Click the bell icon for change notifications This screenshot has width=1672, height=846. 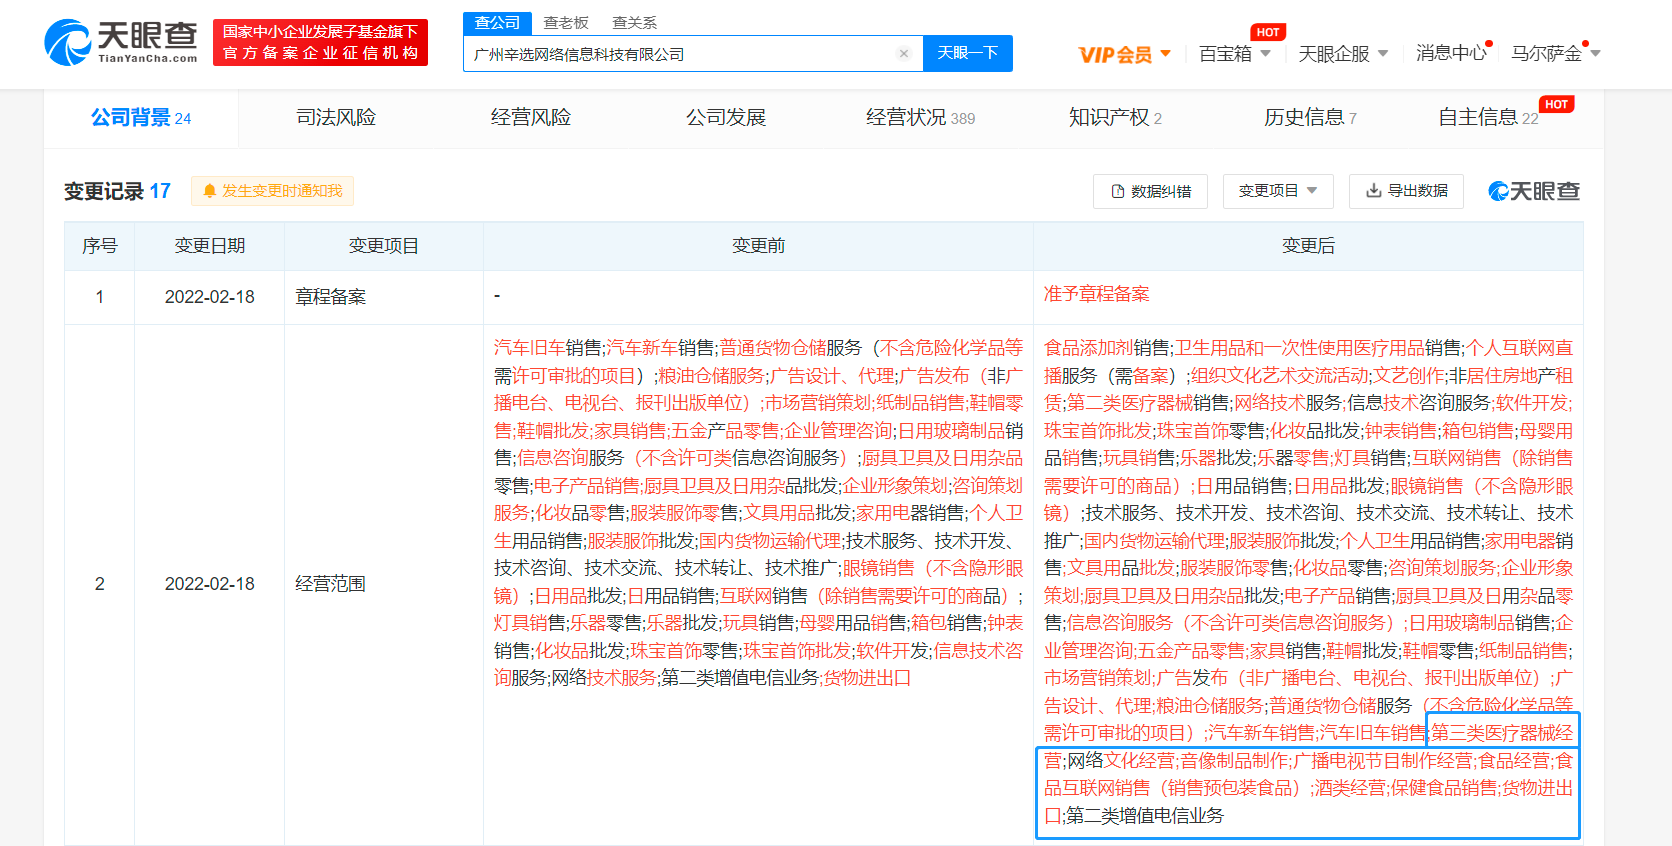pyautogui.click(x=209, y=191)
